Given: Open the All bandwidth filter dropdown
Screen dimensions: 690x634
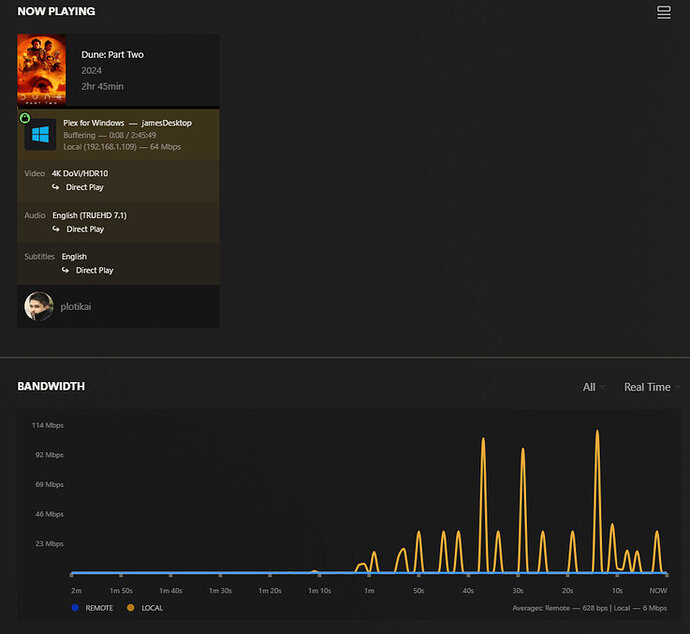Looking at the screenshot, I should (594, 387).
